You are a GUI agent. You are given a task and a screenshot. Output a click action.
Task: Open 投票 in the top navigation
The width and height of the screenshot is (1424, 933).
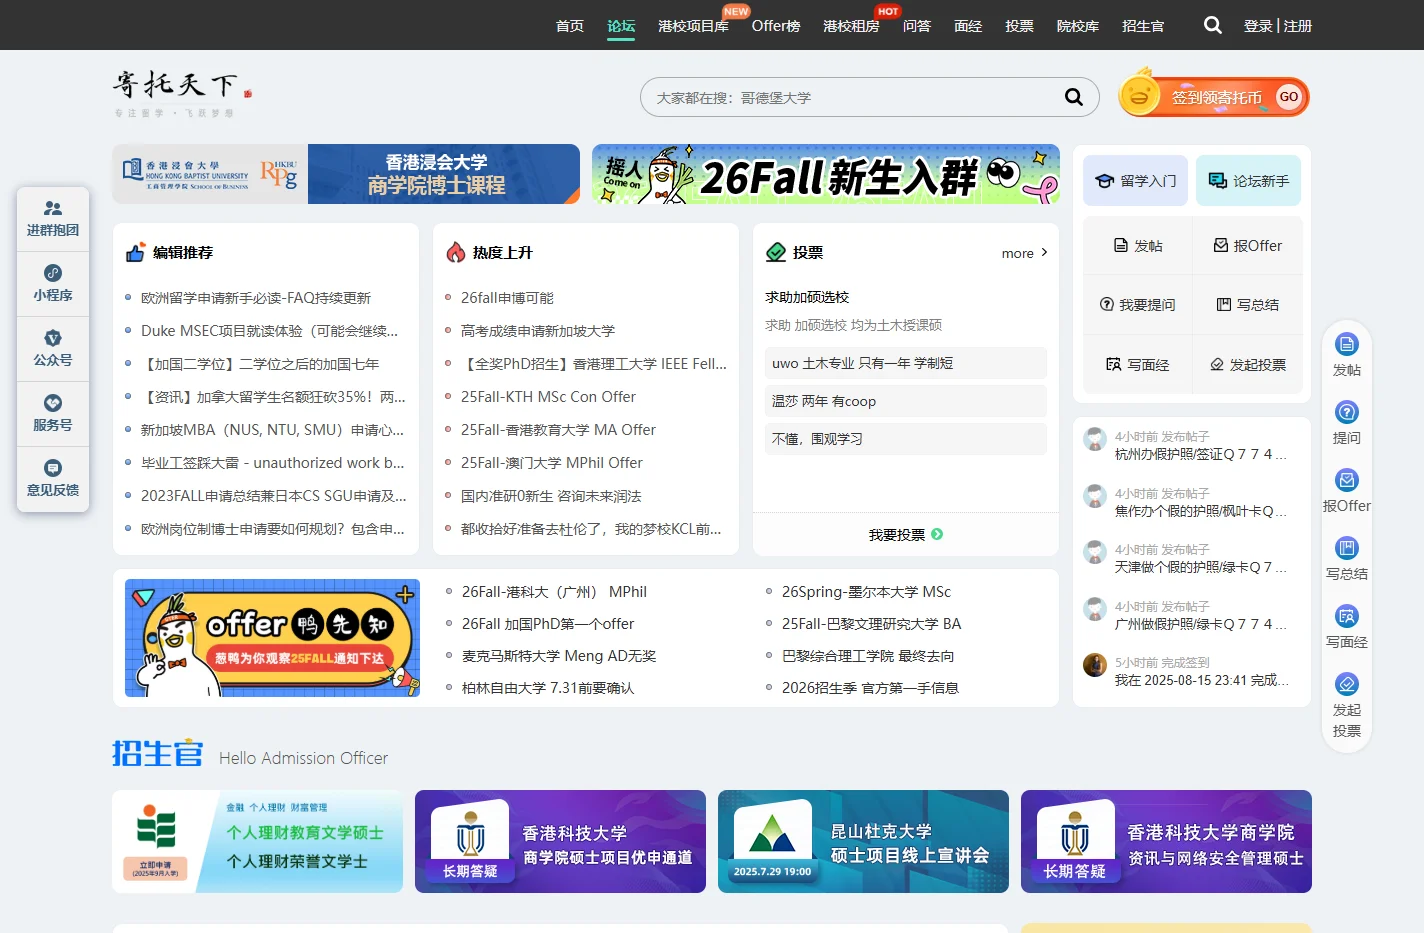click(x=1019, y=26)
